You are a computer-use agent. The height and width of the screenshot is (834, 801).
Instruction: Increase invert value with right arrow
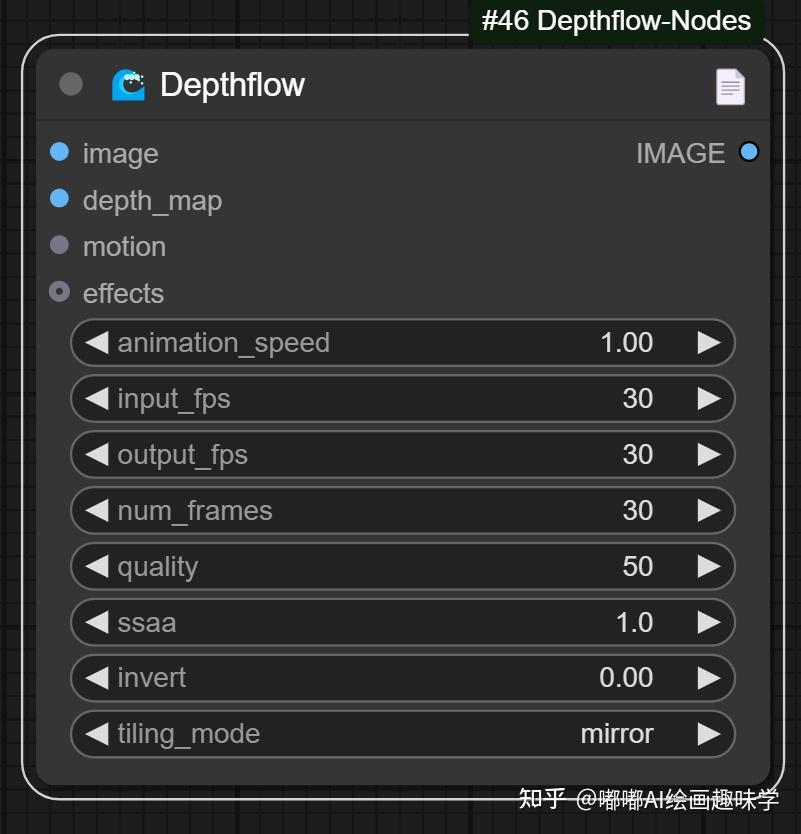coord(709,678)
